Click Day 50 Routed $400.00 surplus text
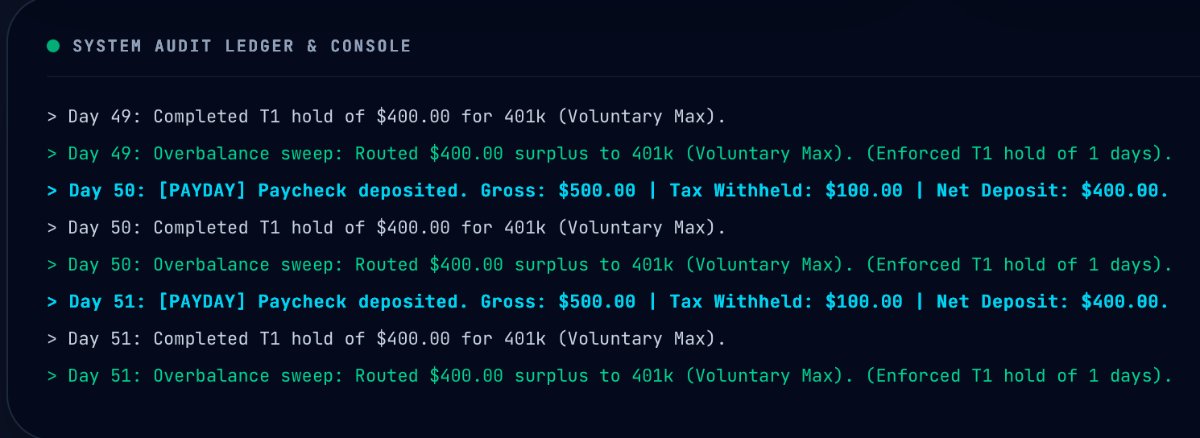 [472, 265]
